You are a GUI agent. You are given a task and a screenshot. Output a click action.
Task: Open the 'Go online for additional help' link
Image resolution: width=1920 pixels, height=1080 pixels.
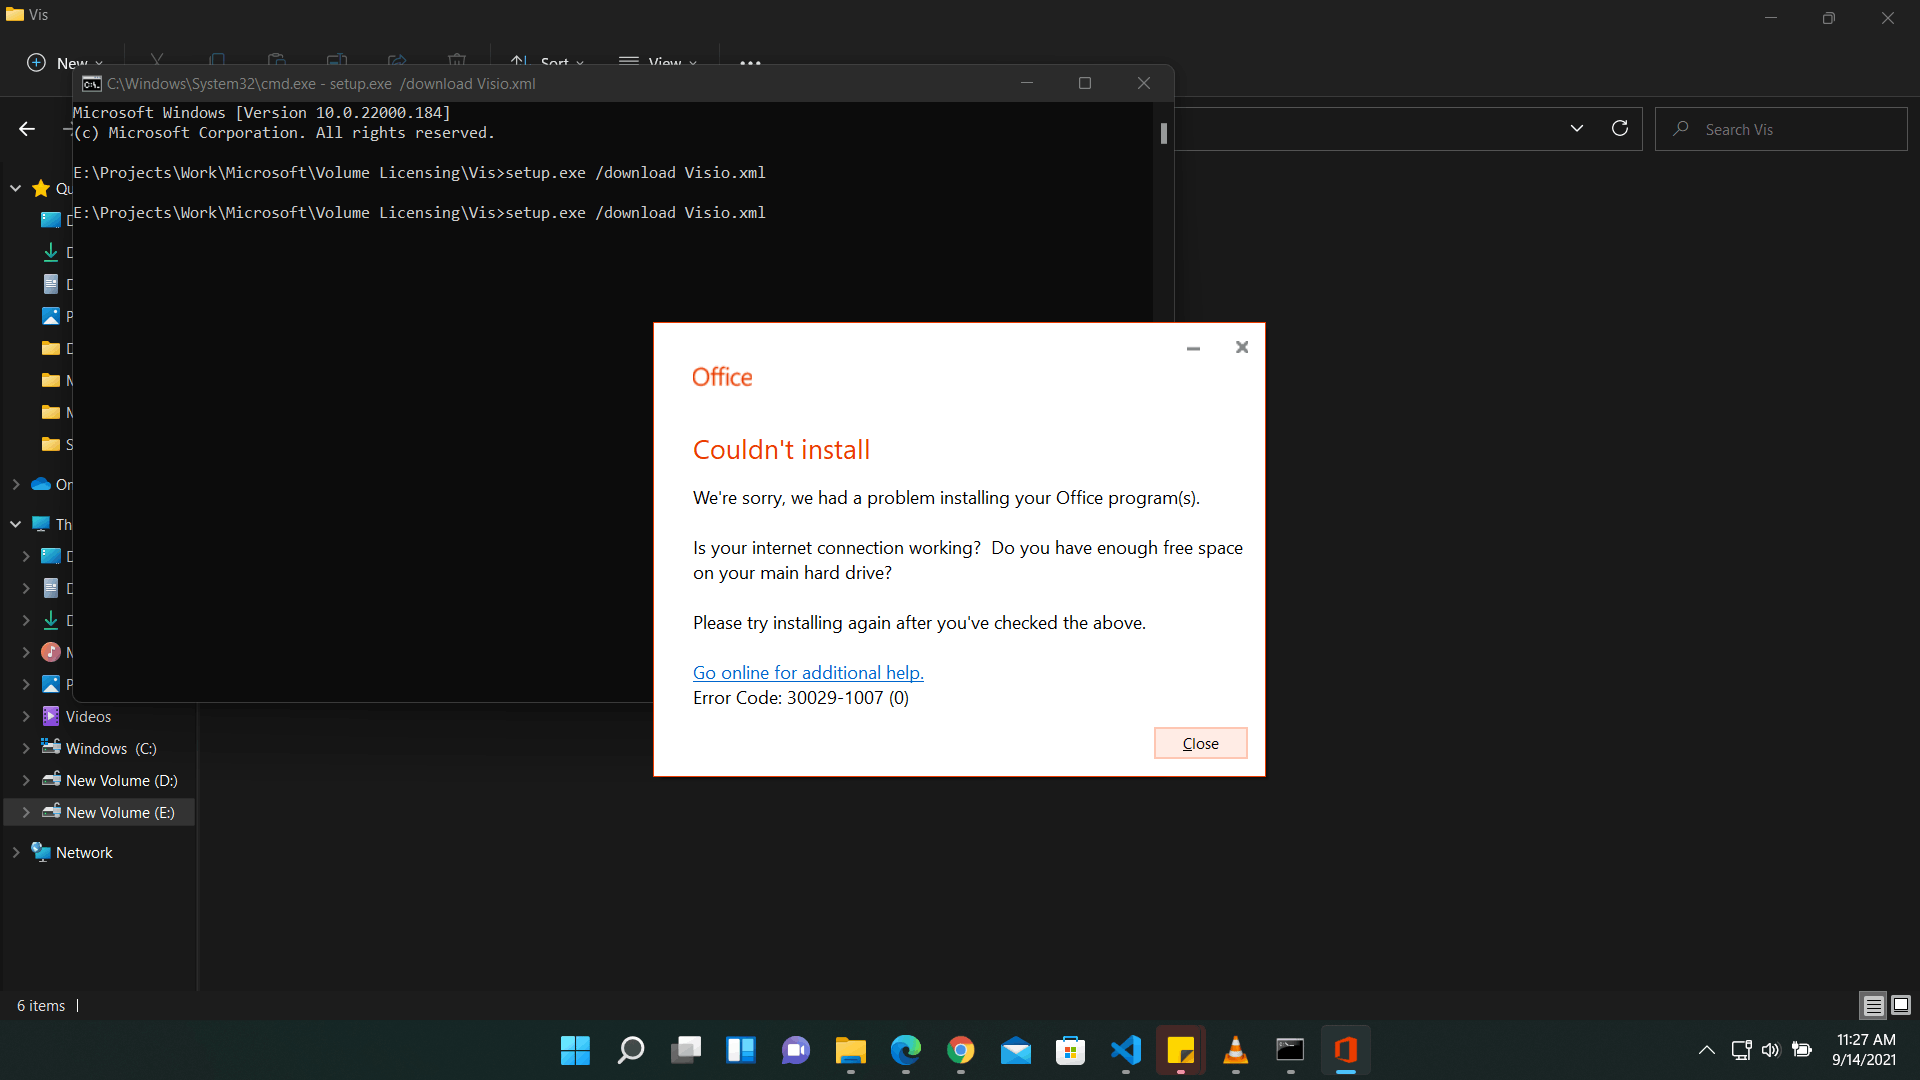[808, 673]
